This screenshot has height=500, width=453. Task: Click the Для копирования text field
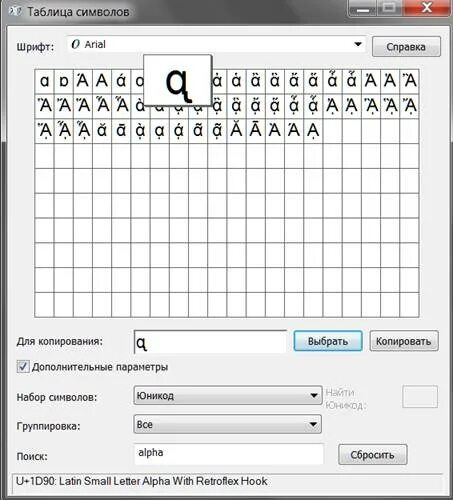210,342
